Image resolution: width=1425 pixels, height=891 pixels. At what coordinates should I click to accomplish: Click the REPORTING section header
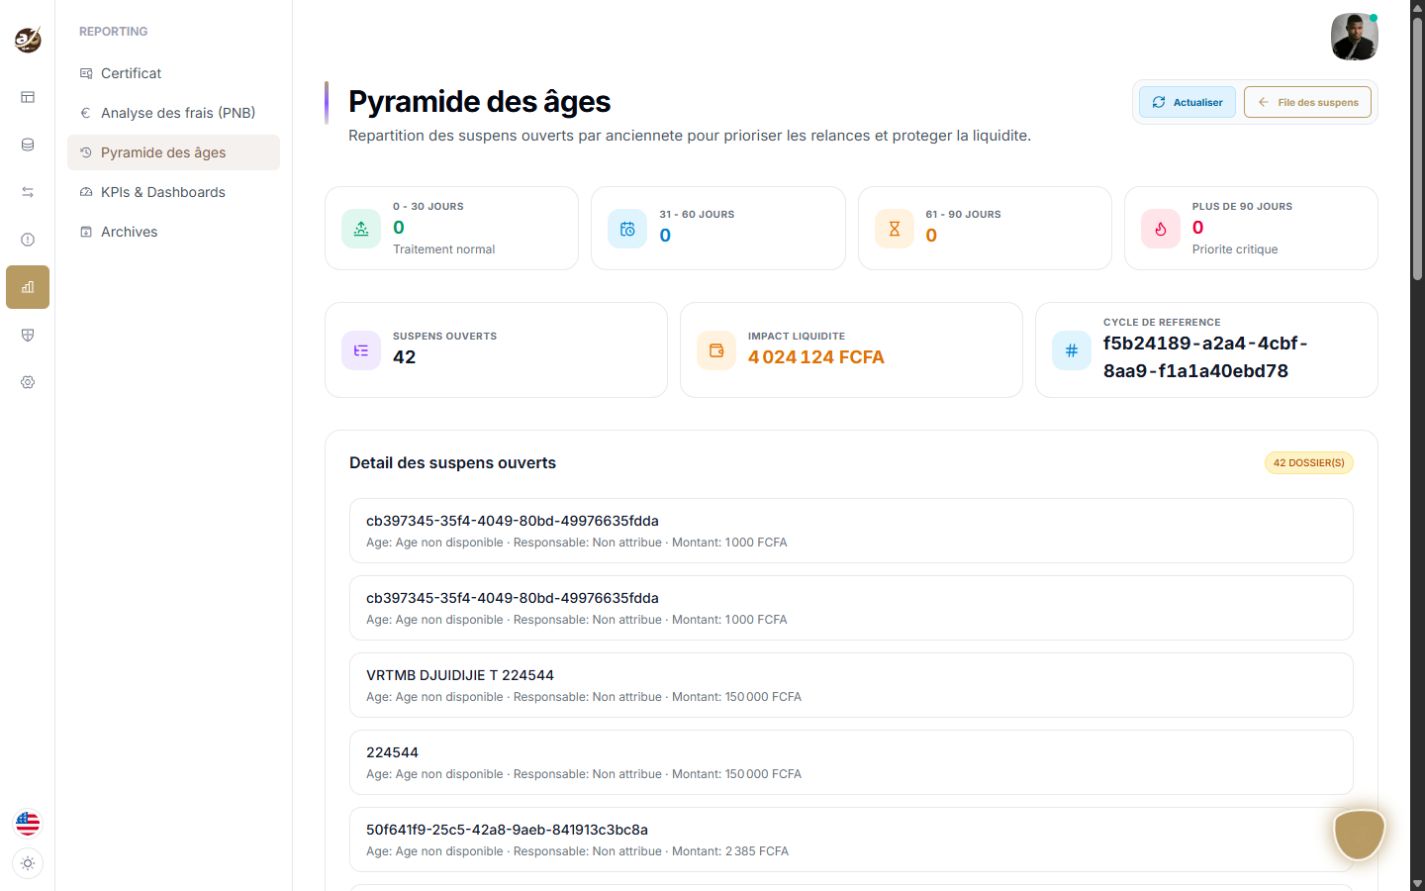(113, 31)
